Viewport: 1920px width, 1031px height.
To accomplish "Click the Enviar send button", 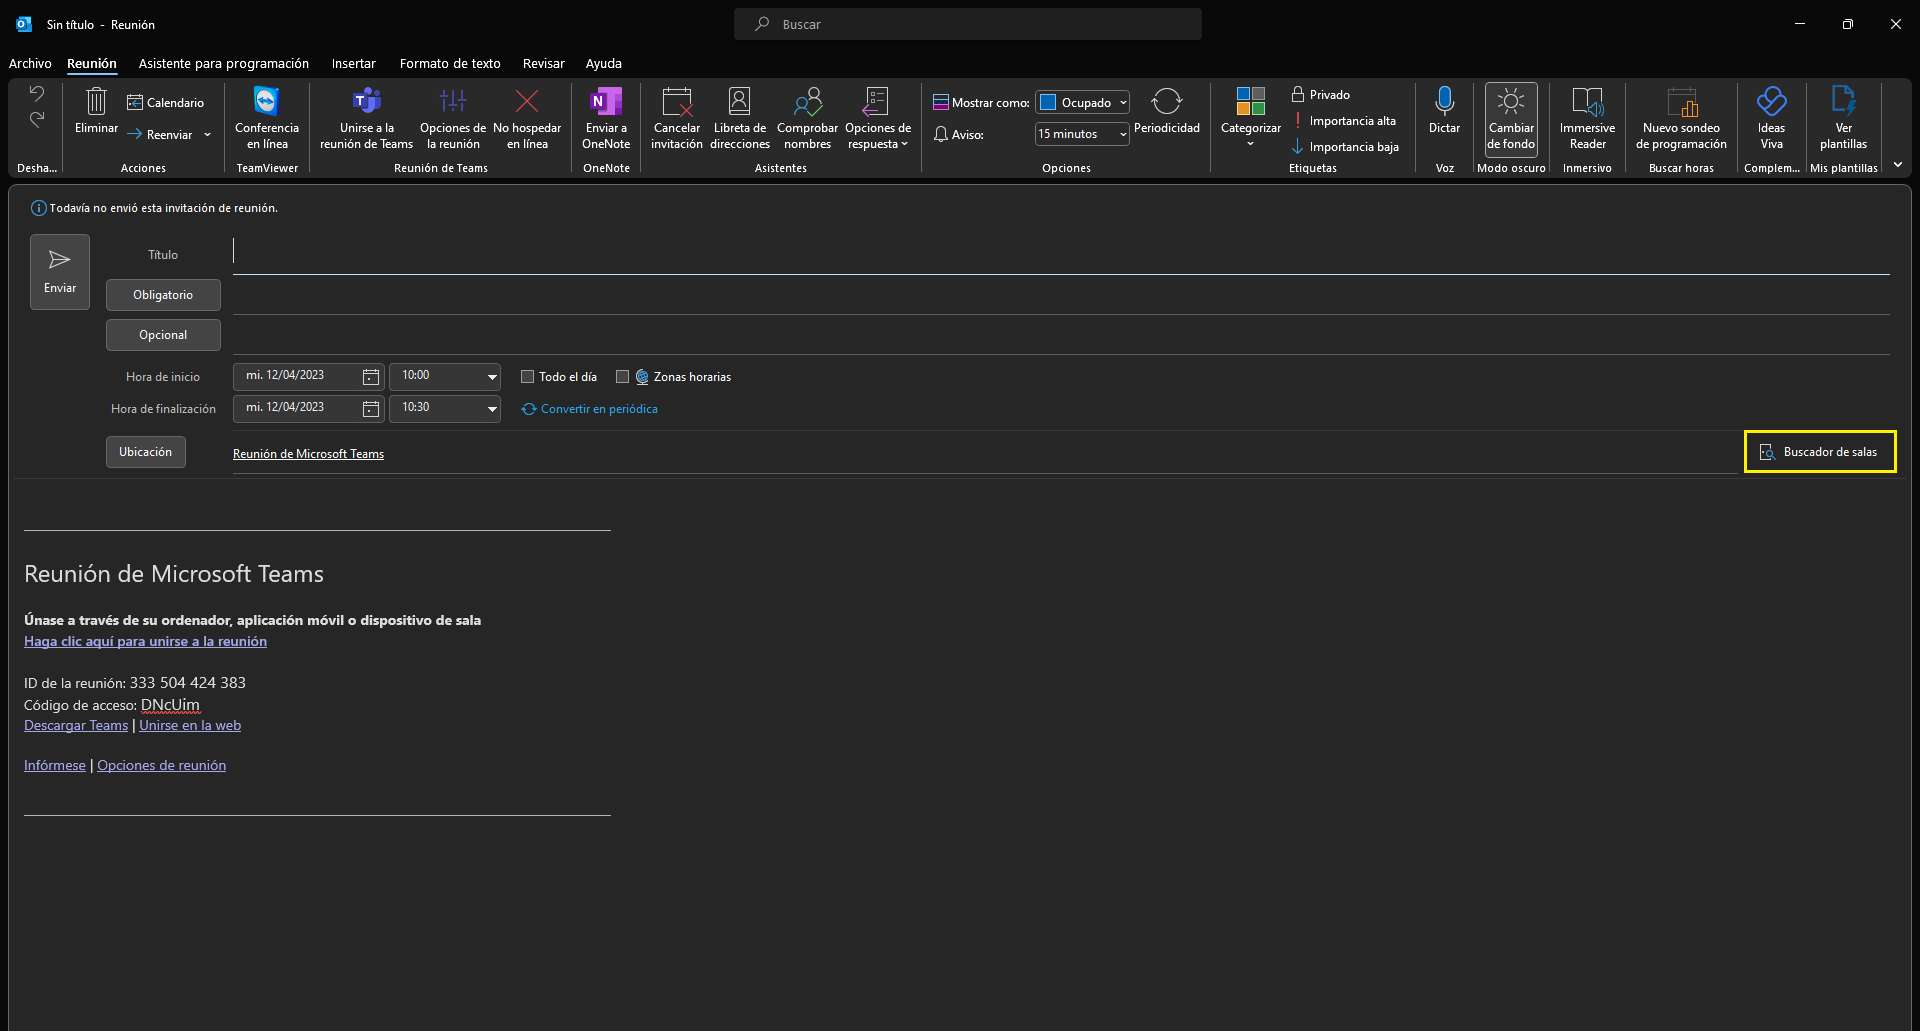I will (60, 272).
